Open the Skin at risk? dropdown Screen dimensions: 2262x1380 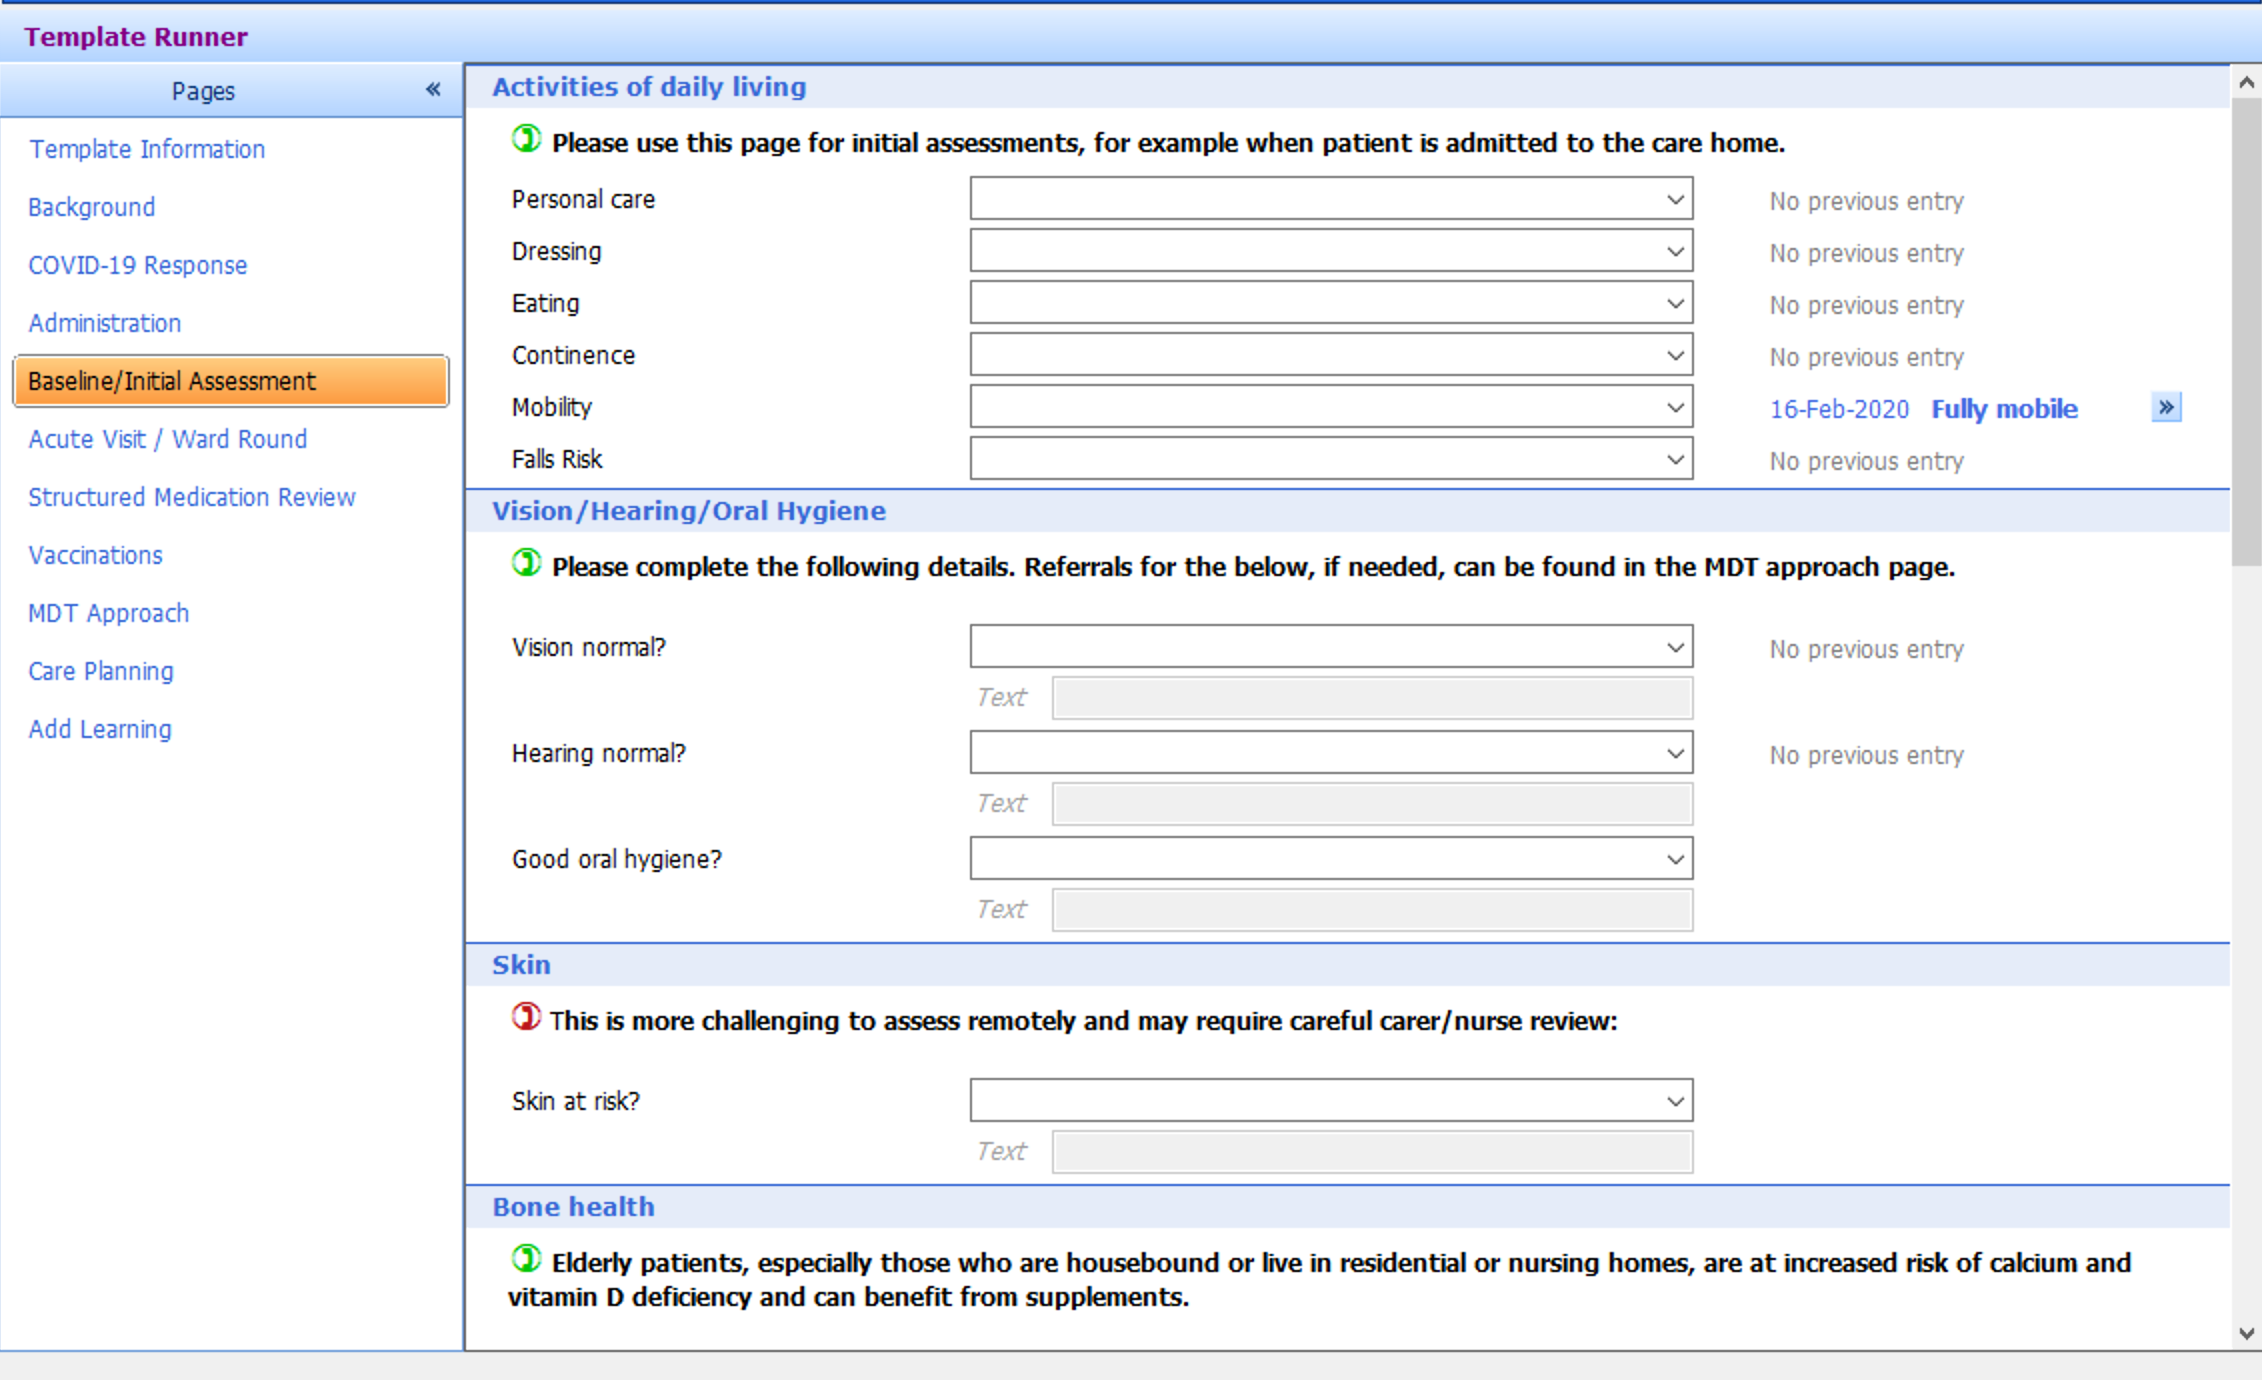(1330, 1100)
